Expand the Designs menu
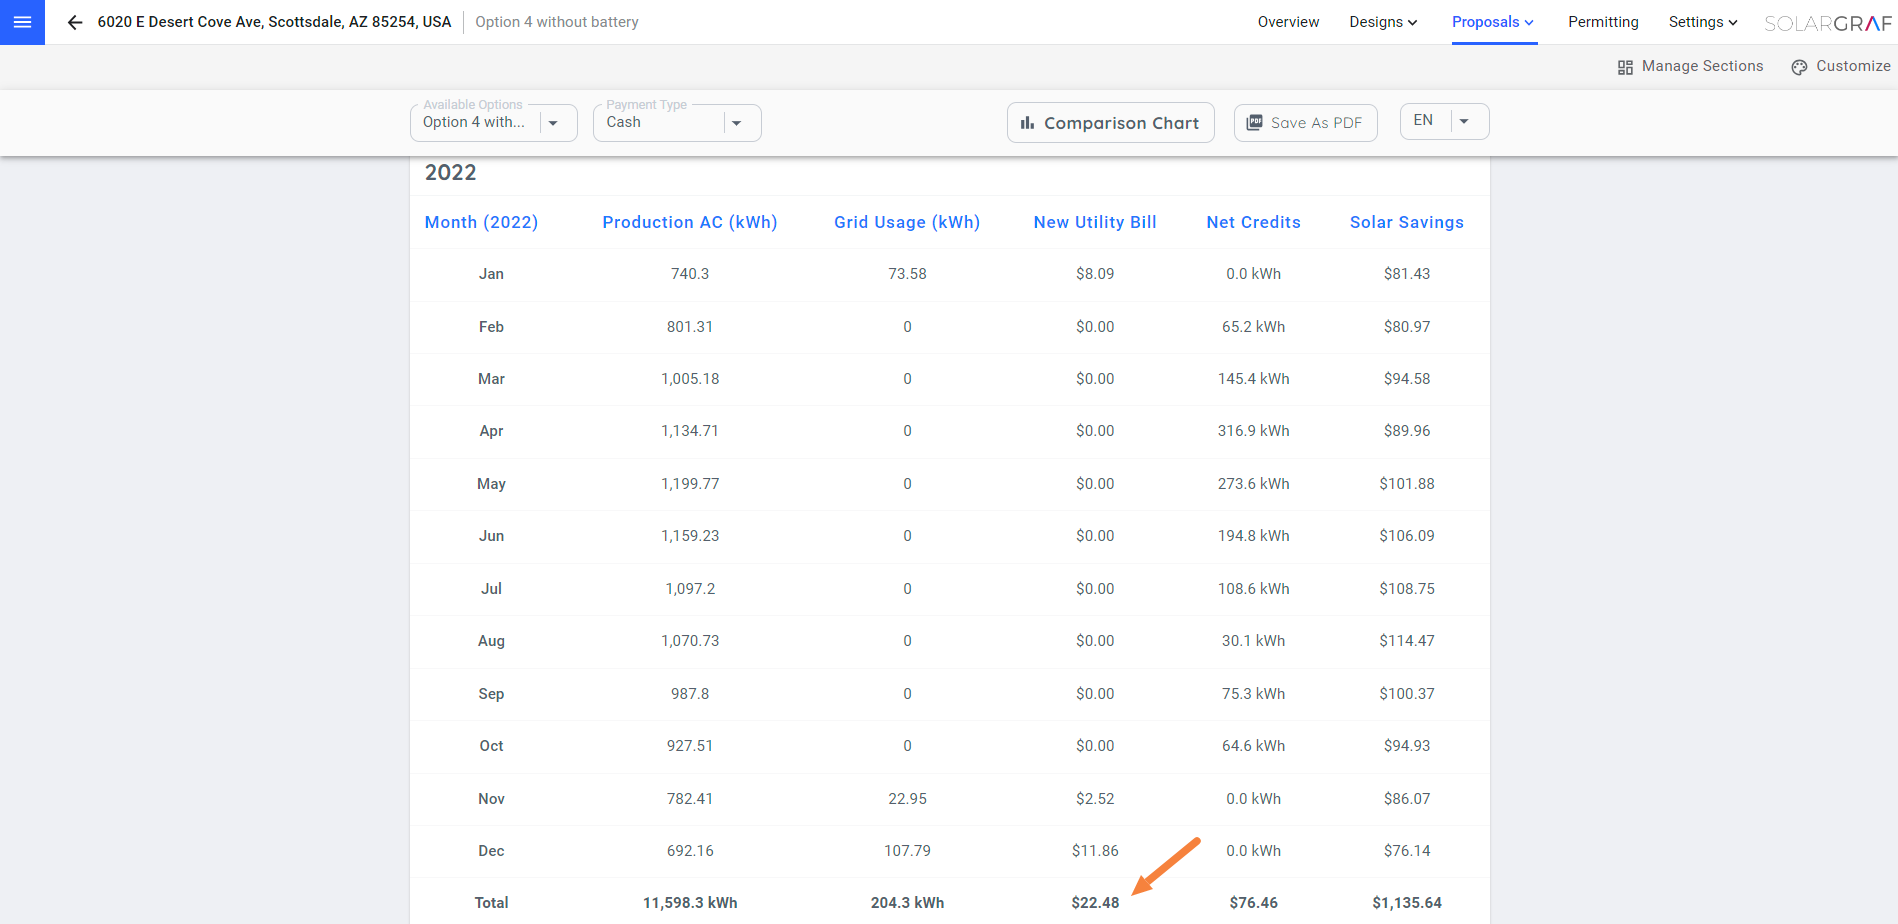Screen dimensions: 1898x924 click(1382, 22)
